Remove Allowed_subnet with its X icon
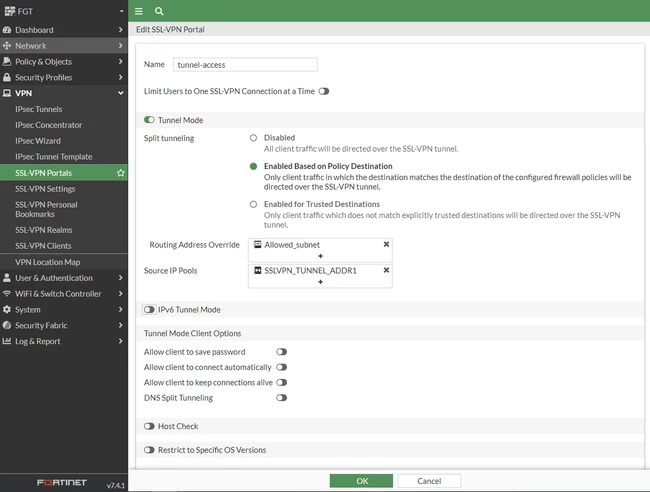Screen dimensions: 650x492 coord(386,245)
